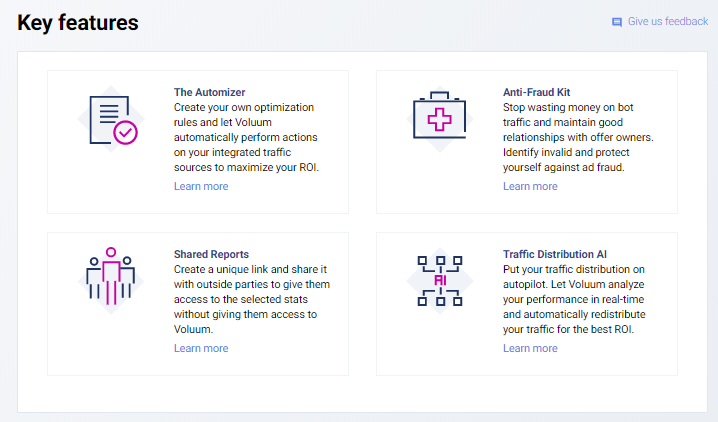Click the Traffic Distribution AI diagram icon
Viewport: 718px width, 422px height.
point(439,279)
